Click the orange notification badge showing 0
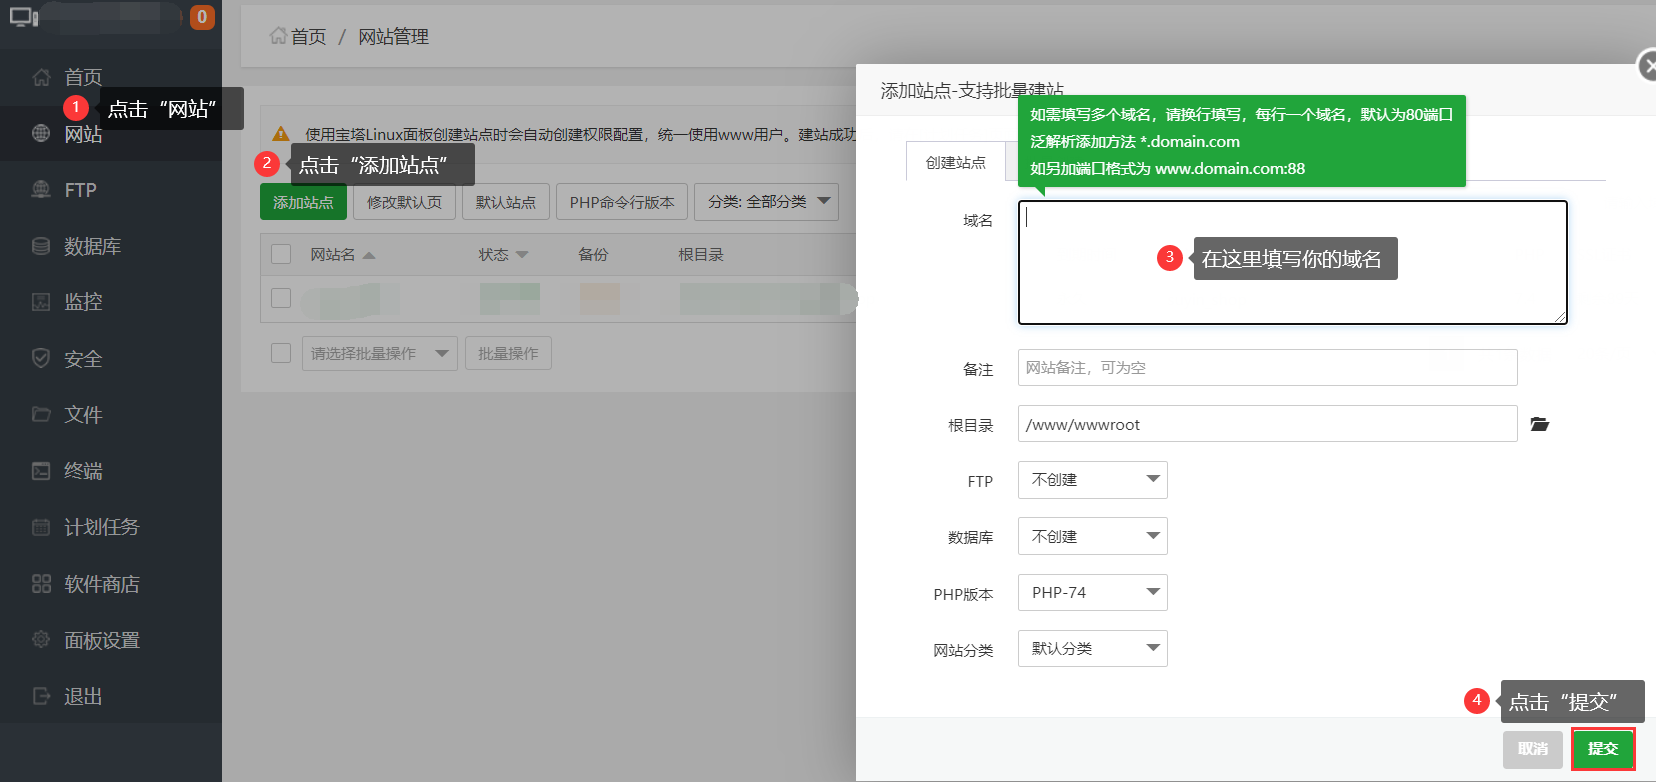1656x782 pixels. point(202,17)
